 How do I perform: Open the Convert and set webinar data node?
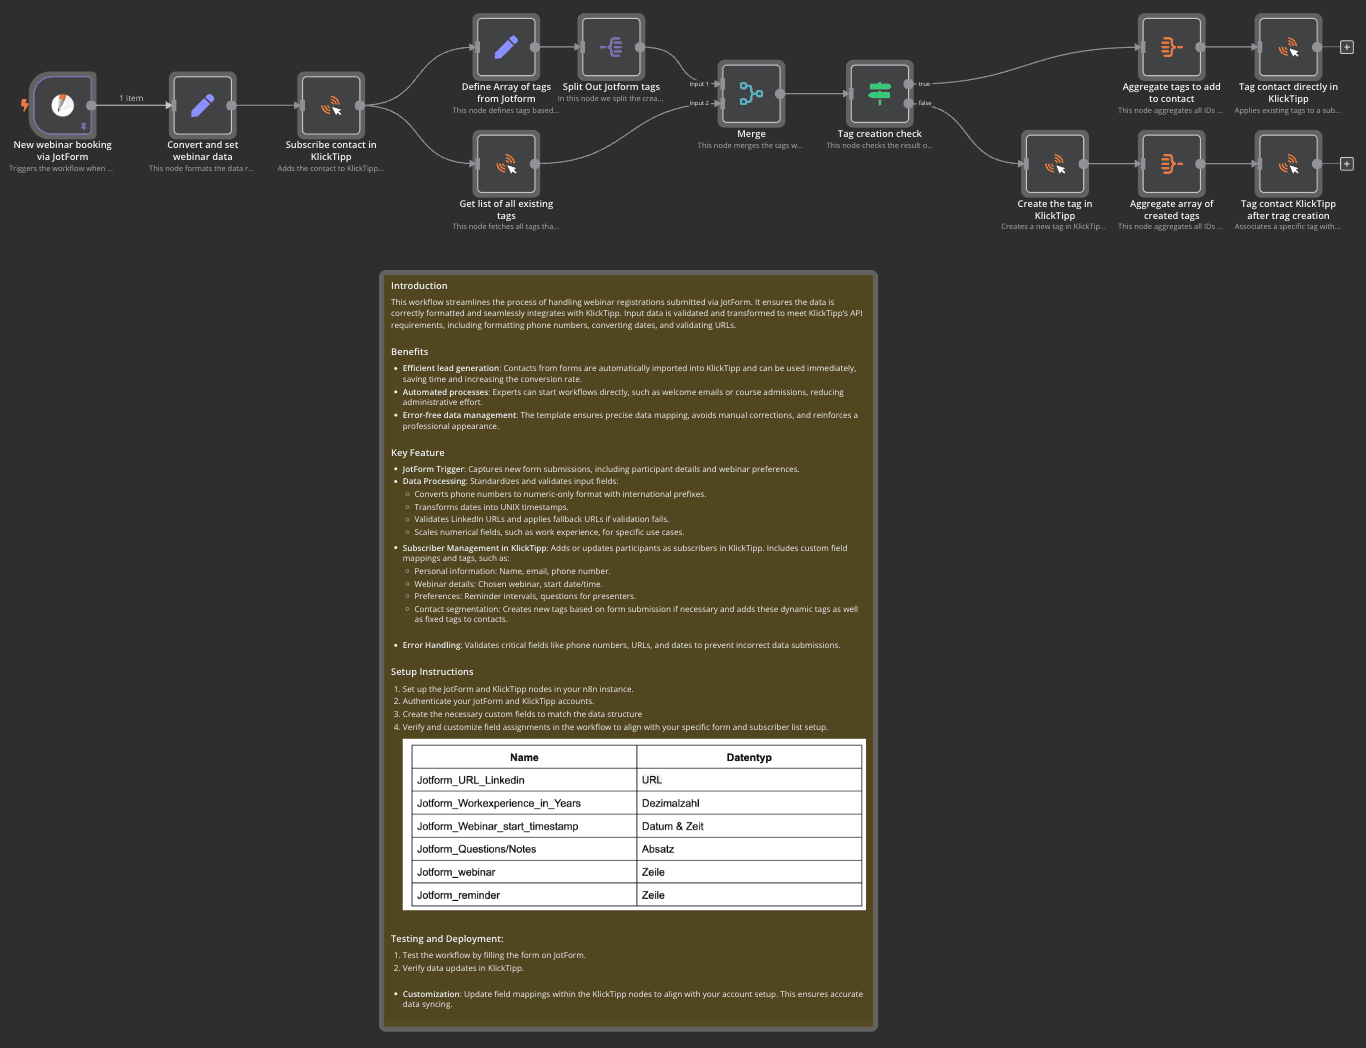click(202, 105)
